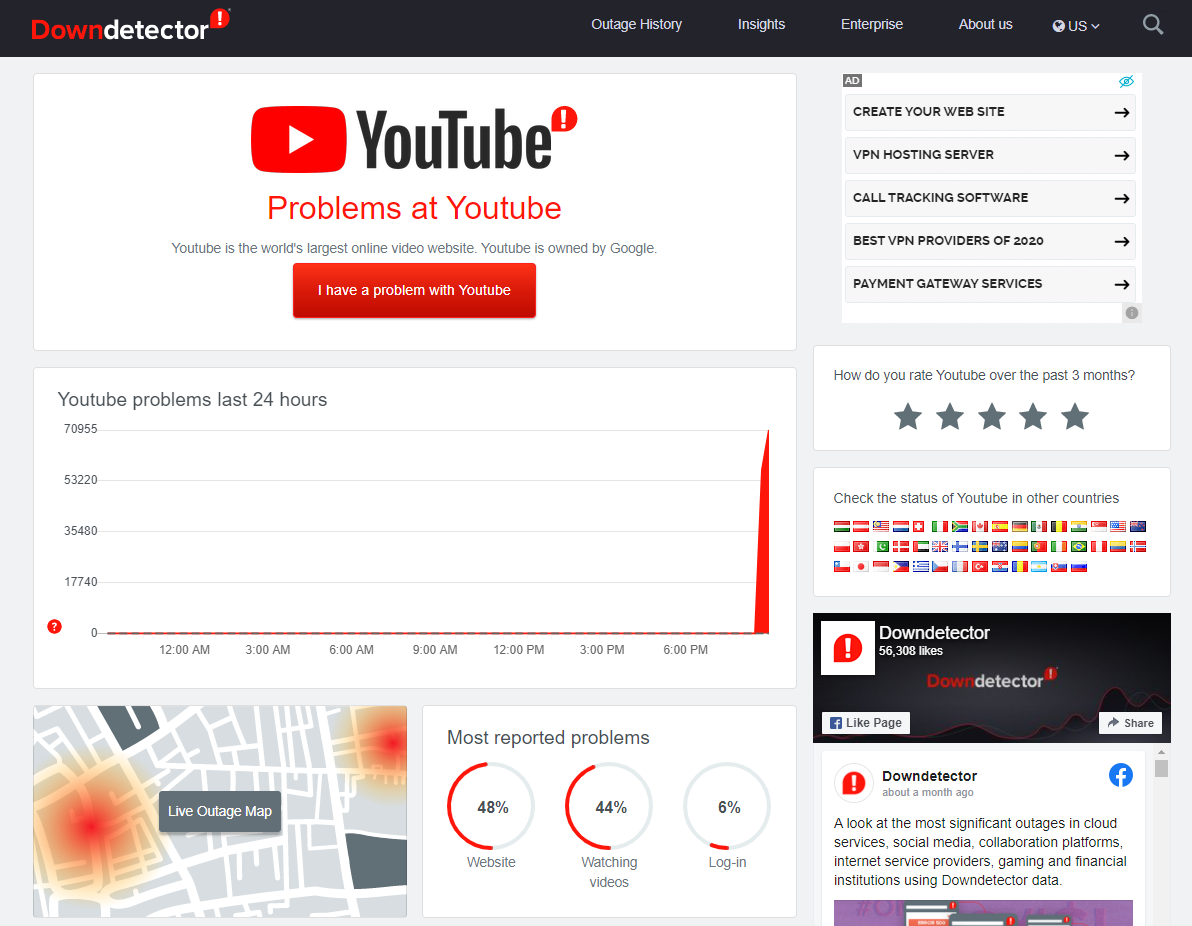Rate Youtube one star
Image resolution: width=1192 pixels, height=926 pixels.
[x=908, y=417]
